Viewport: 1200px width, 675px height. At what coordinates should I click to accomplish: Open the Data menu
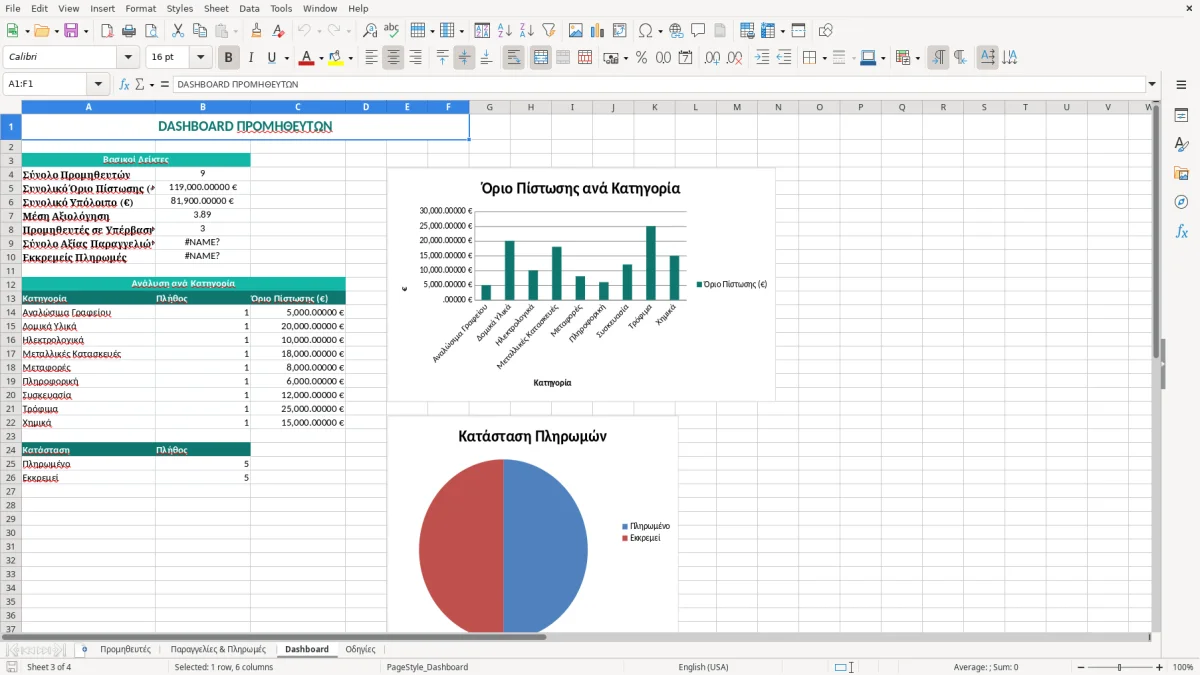coord(249,8)
